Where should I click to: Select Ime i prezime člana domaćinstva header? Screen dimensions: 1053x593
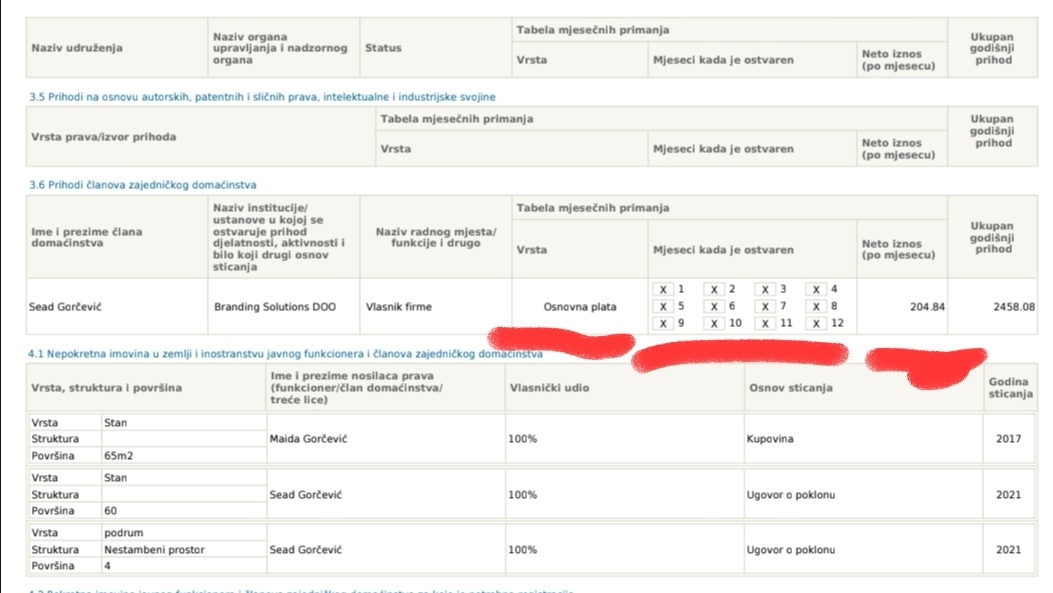click(x=87, y=237)
